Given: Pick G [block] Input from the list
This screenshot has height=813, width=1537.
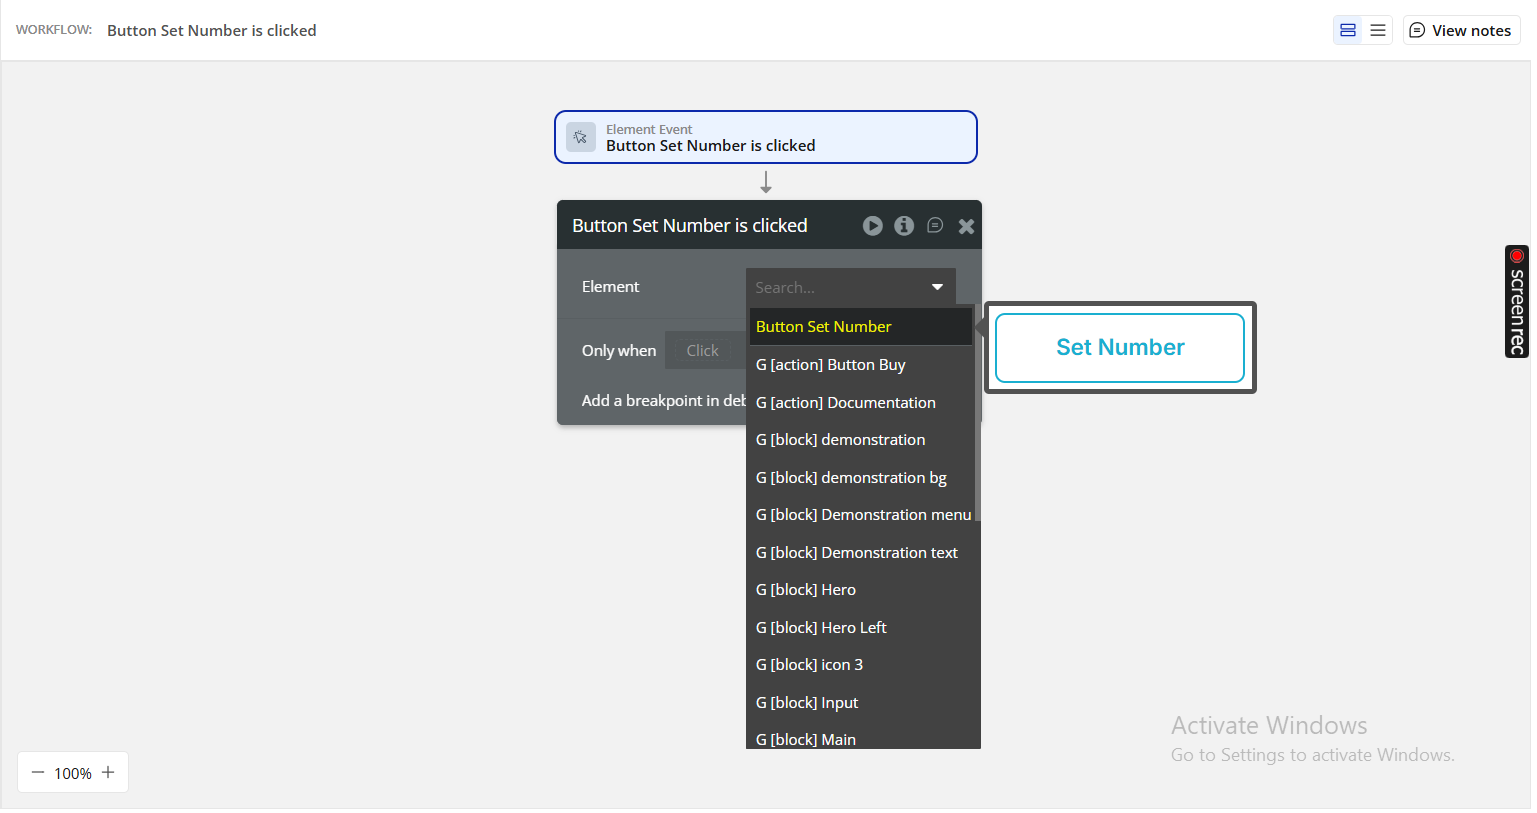Looking at the screenshot, I should (863, 703).
